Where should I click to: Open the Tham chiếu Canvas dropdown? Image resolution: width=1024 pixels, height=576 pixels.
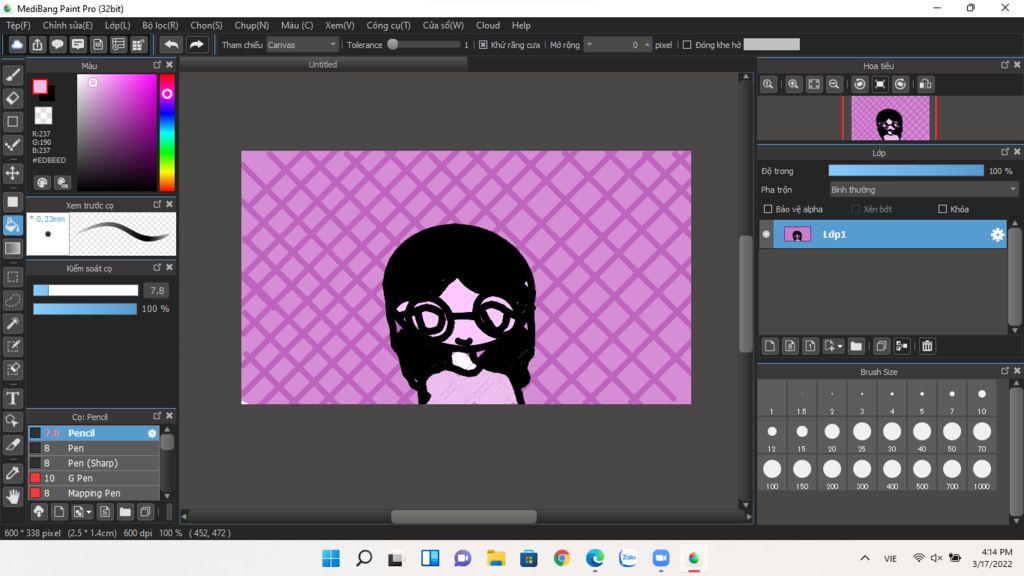(x=302, y=45)
